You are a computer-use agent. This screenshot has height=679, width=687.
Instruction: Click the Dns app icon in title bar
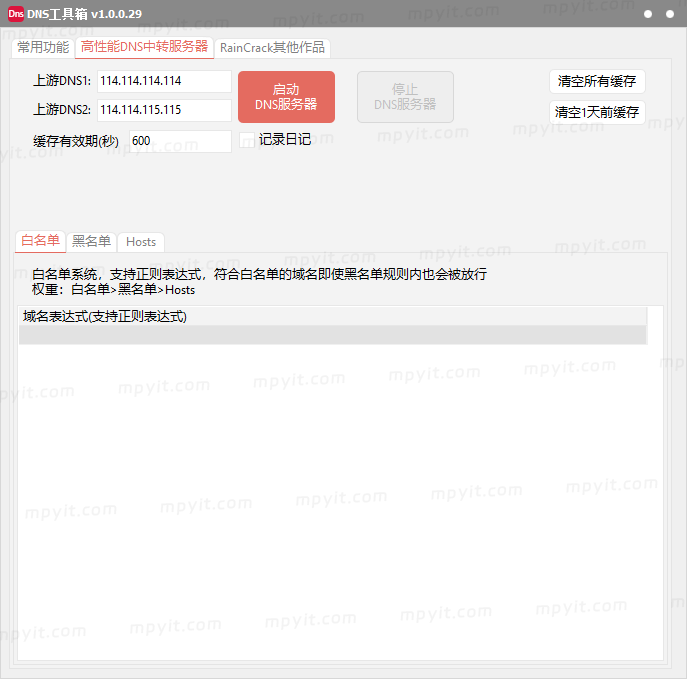[16, 14]
